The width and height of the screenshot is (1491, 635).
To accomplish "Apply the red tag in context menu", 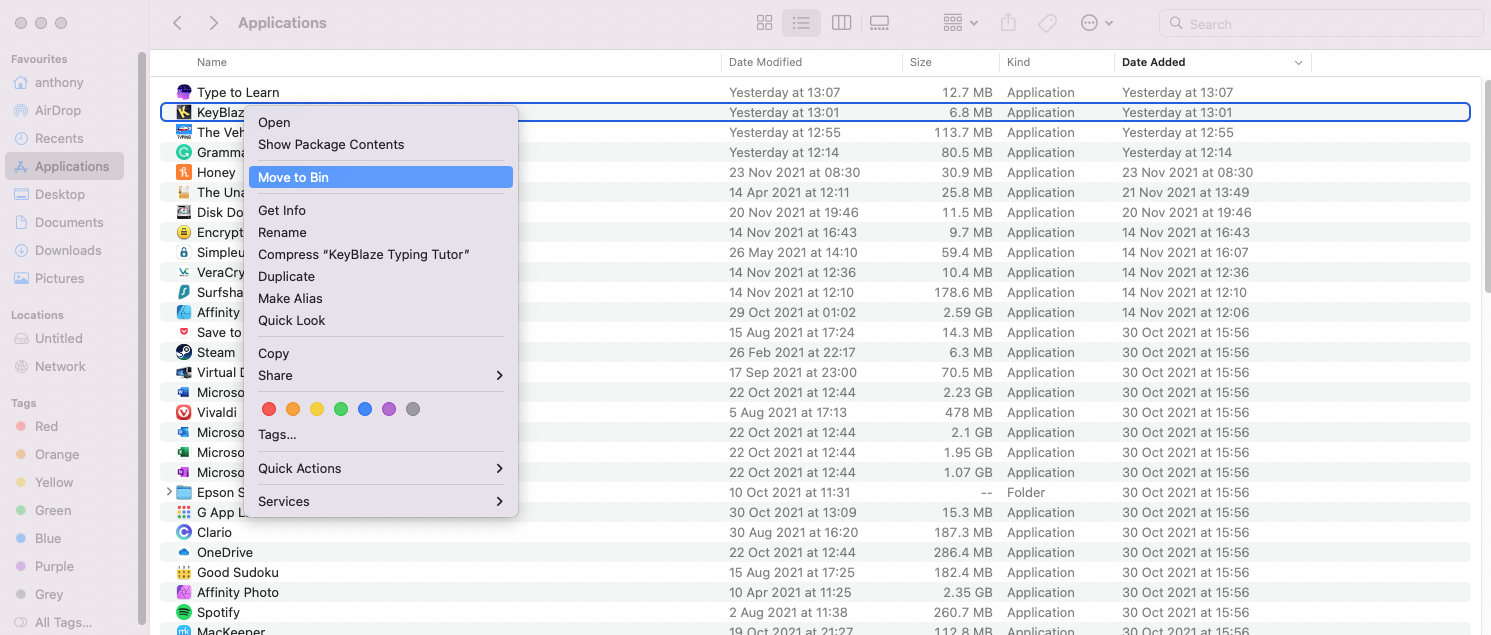I will pyautogui.click(x=269, y=409).
